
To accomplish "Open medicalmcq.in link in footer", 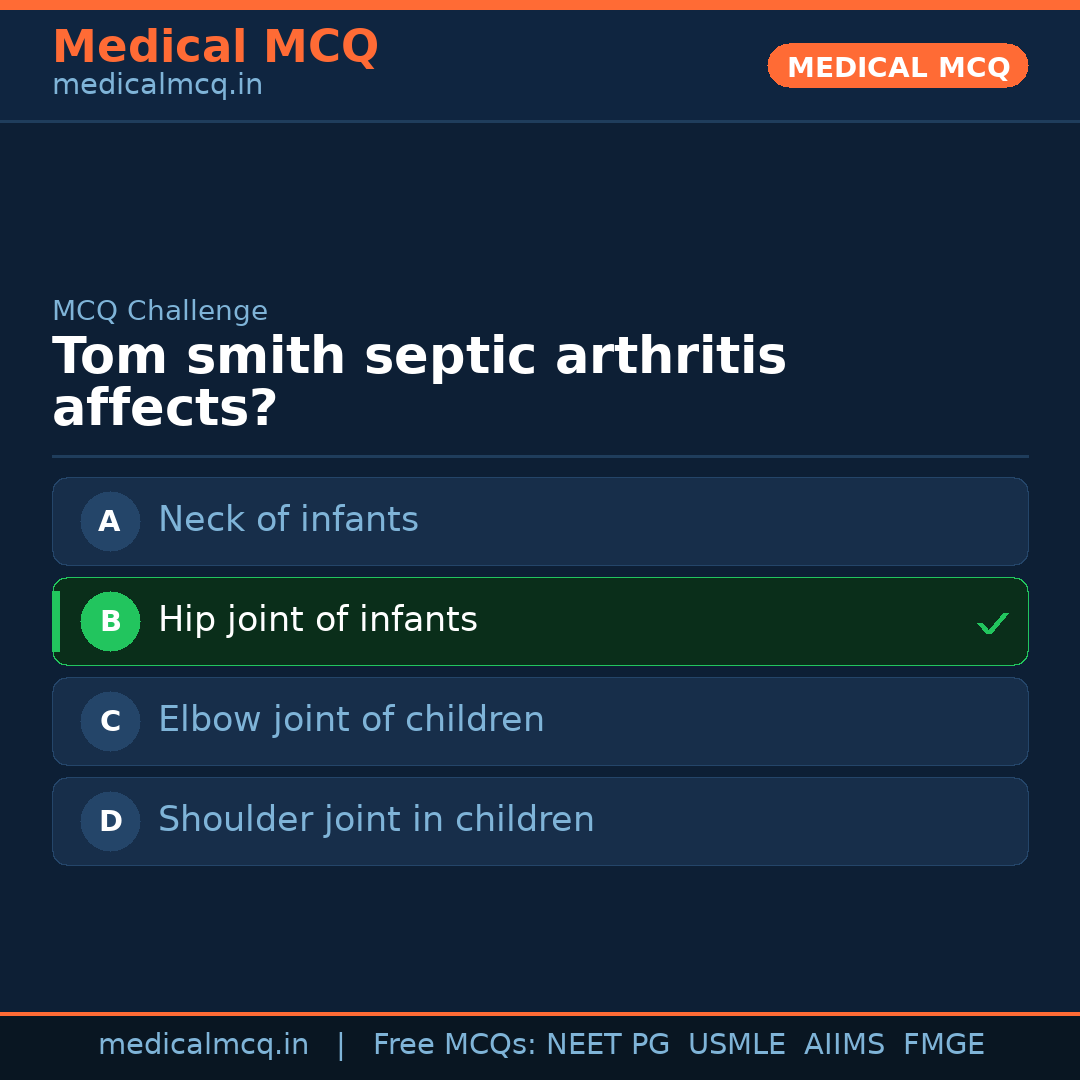I will [x=203, y=1045].
